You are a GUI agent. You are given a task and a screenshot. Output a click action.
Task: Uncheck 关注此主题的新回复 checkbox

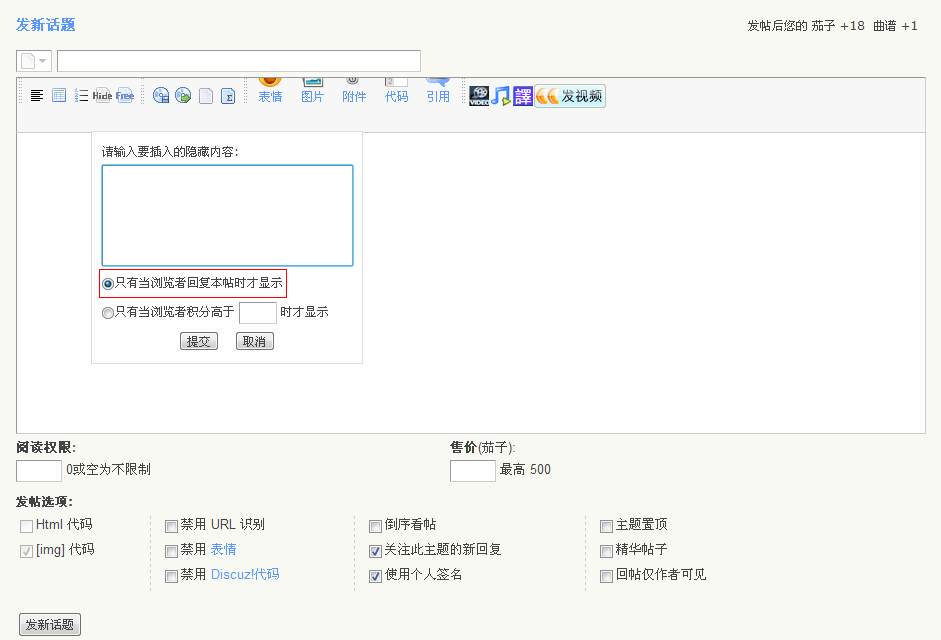point(375,551)
